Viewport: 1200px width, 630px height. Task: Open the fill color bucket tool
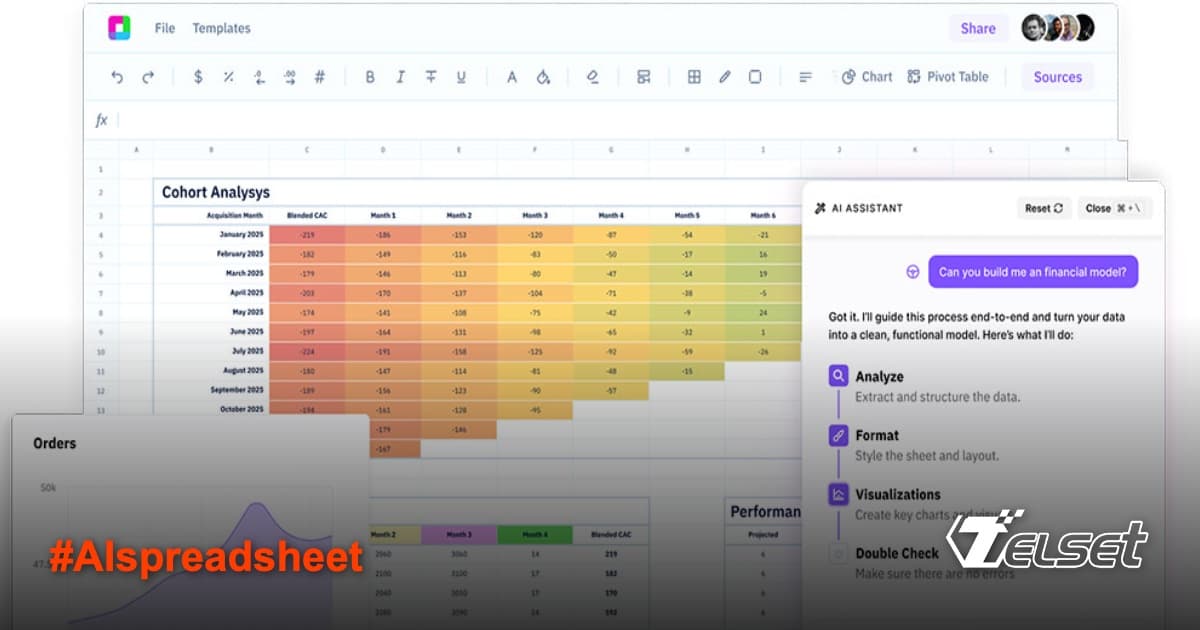click(x=543, y=77)
